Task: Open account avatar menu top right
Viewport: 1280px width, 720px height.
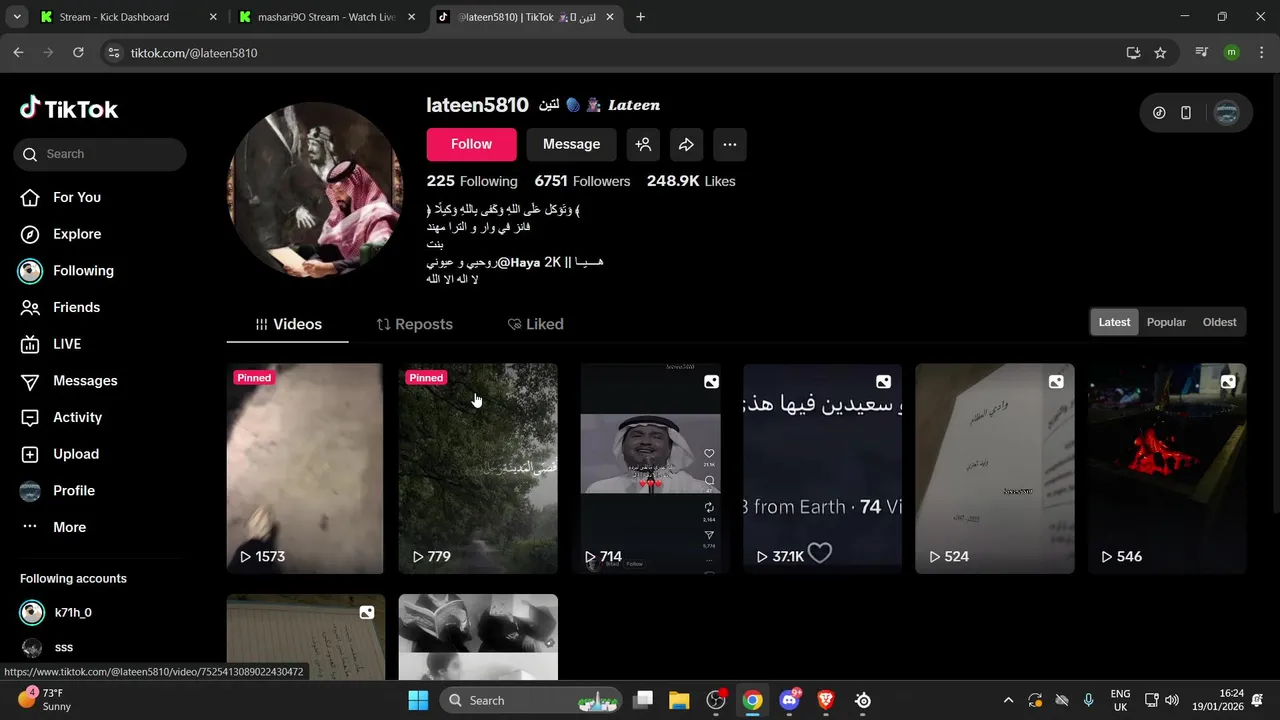Action: [x=1226, y=113]
